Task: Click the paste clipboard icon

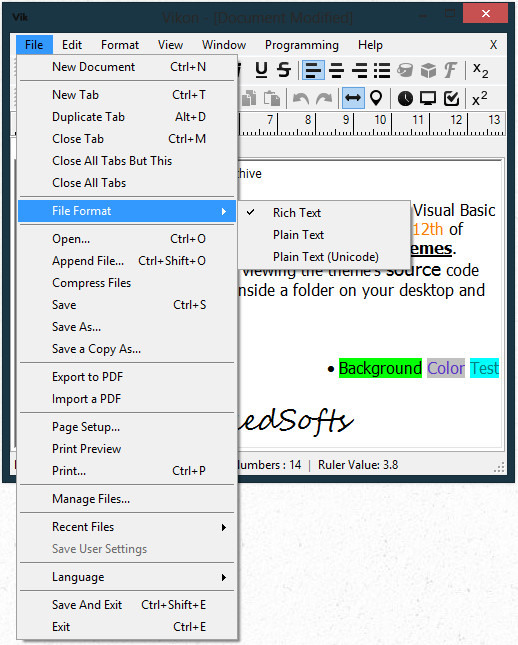Action: [272, 98]
